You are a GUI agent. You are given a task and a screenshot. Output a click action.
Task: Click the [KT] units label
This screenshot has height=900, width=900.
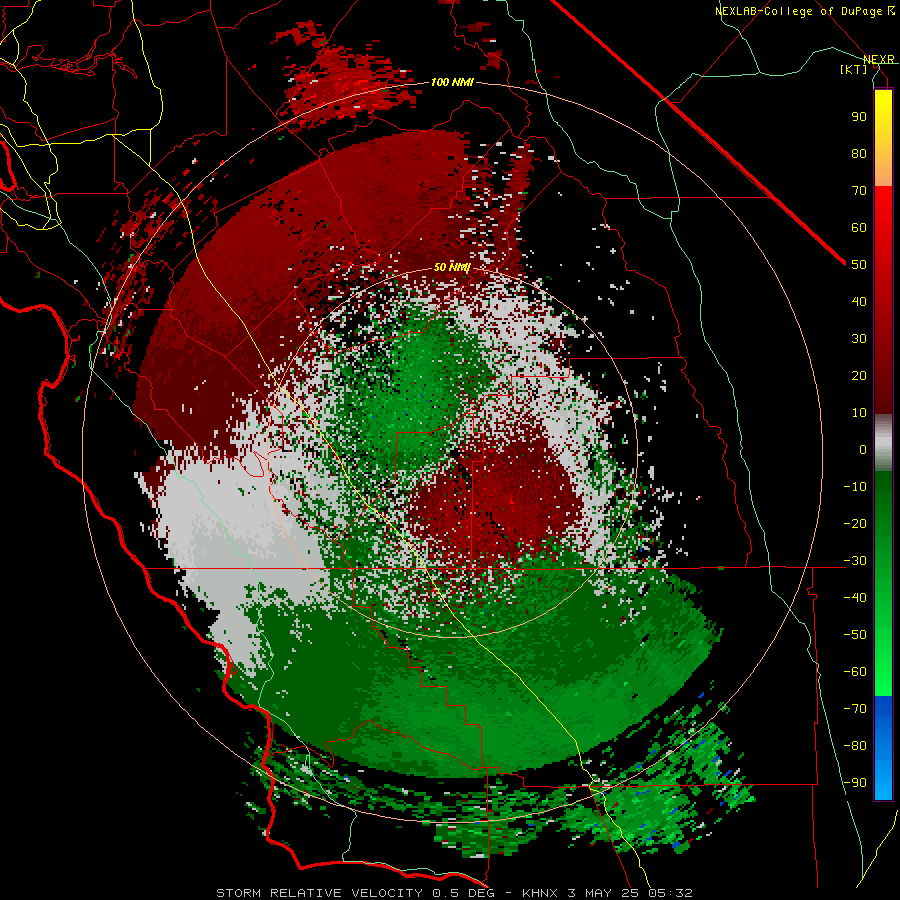click(854, 69)
